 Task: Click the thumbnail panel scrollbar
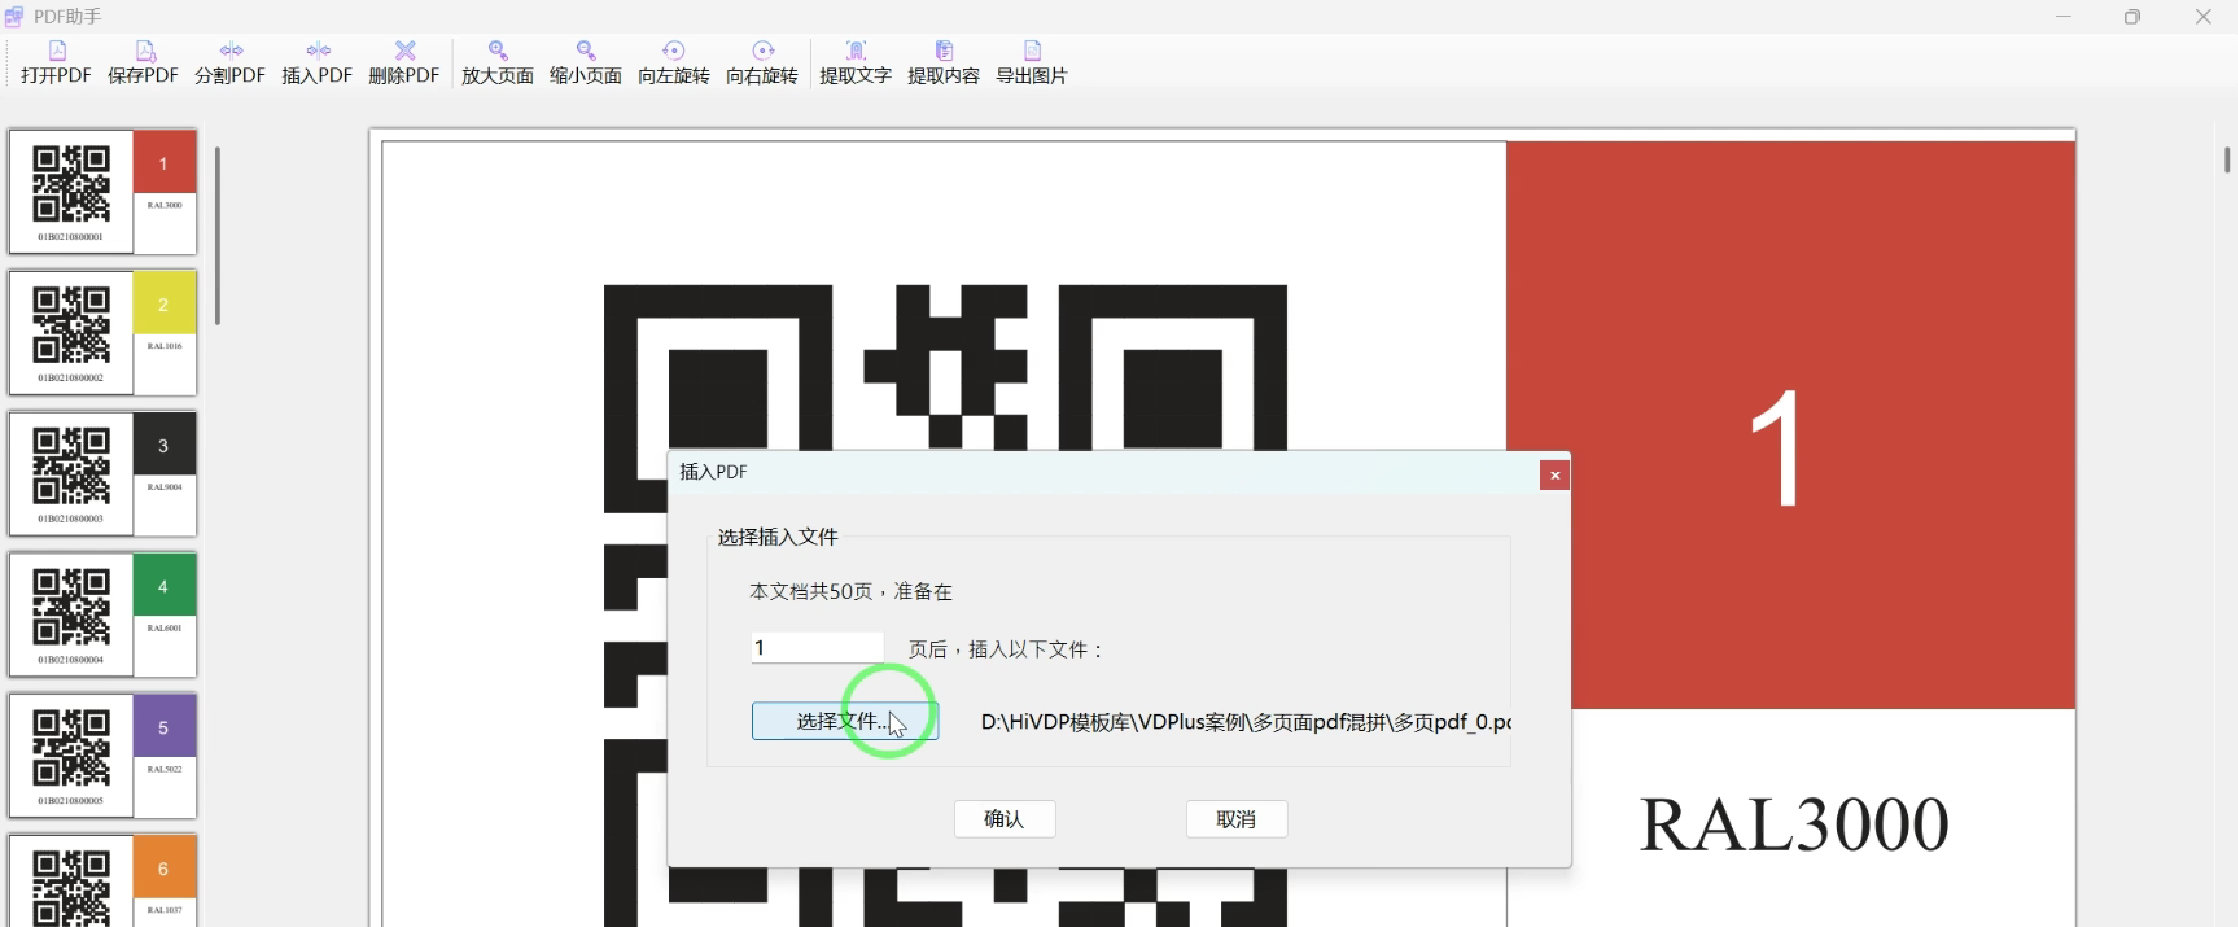tap(217, 236)
